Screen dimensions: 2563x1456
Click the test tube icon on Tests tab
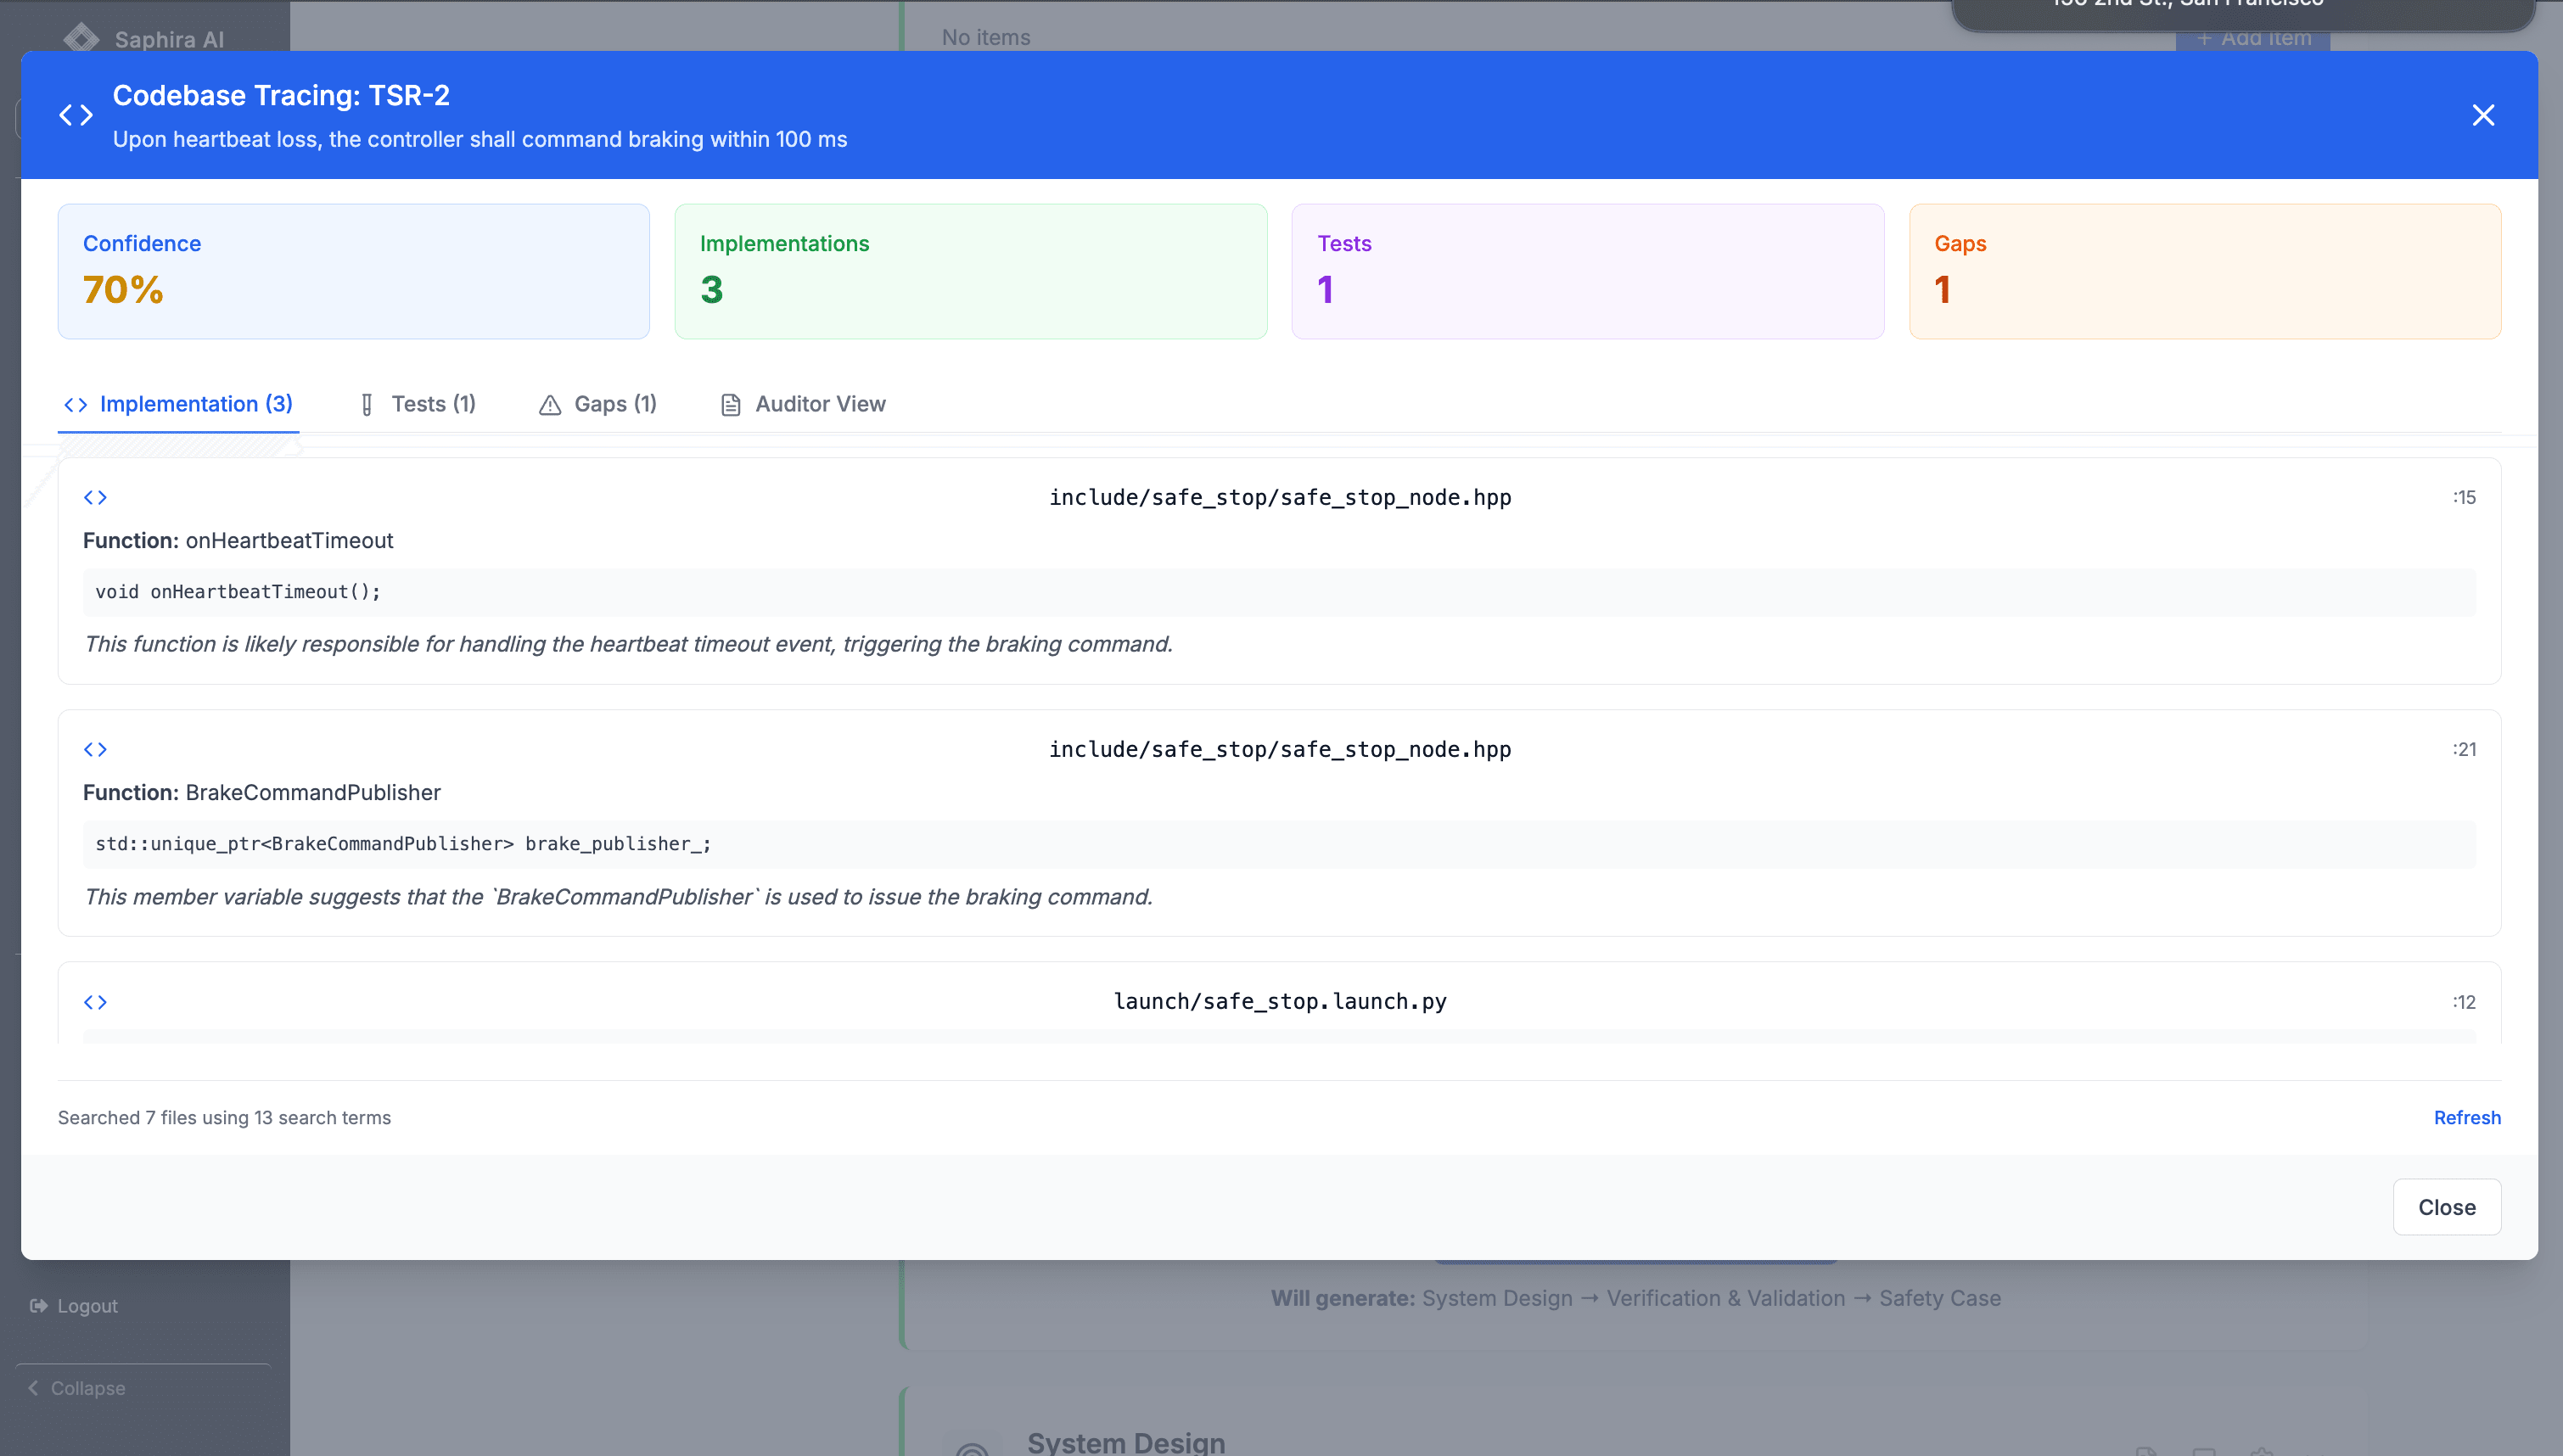tap(367, 405)
